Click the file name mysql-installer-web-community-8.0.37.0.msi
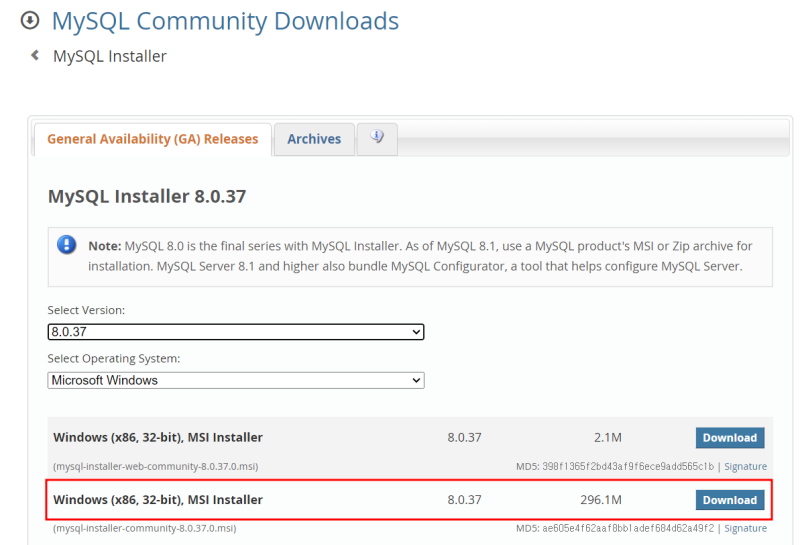 tap(156, 466)
